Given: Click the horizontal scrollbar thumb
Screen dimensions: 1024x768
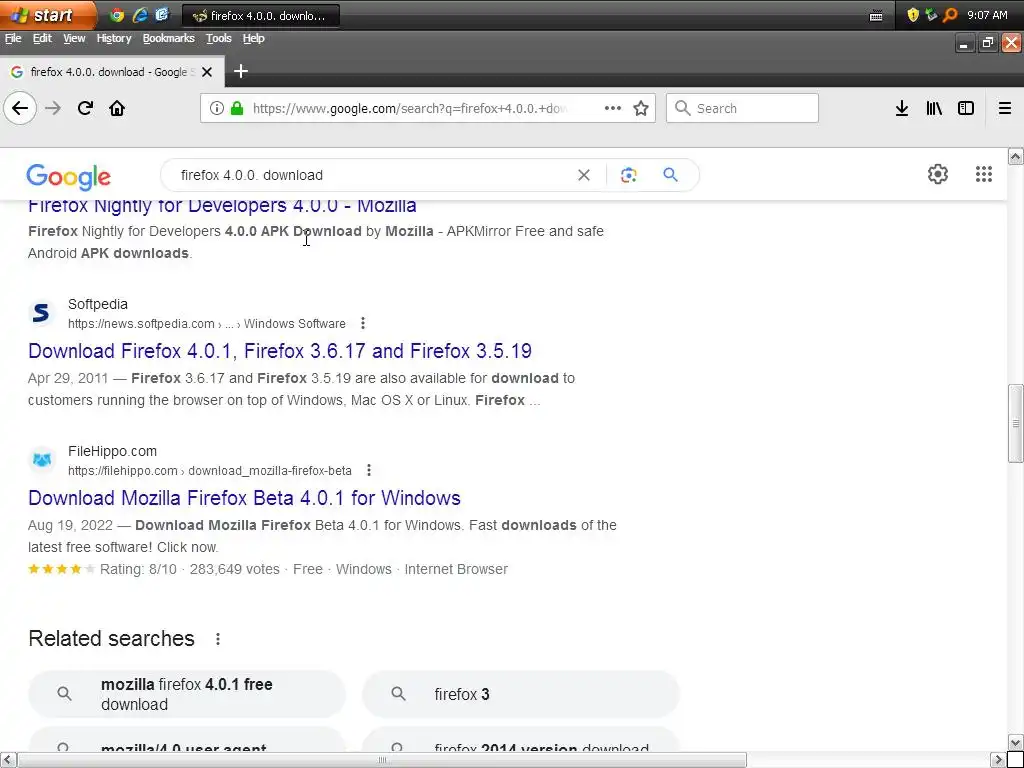Looking at the screenshot, I should click(x=382, y=760).
